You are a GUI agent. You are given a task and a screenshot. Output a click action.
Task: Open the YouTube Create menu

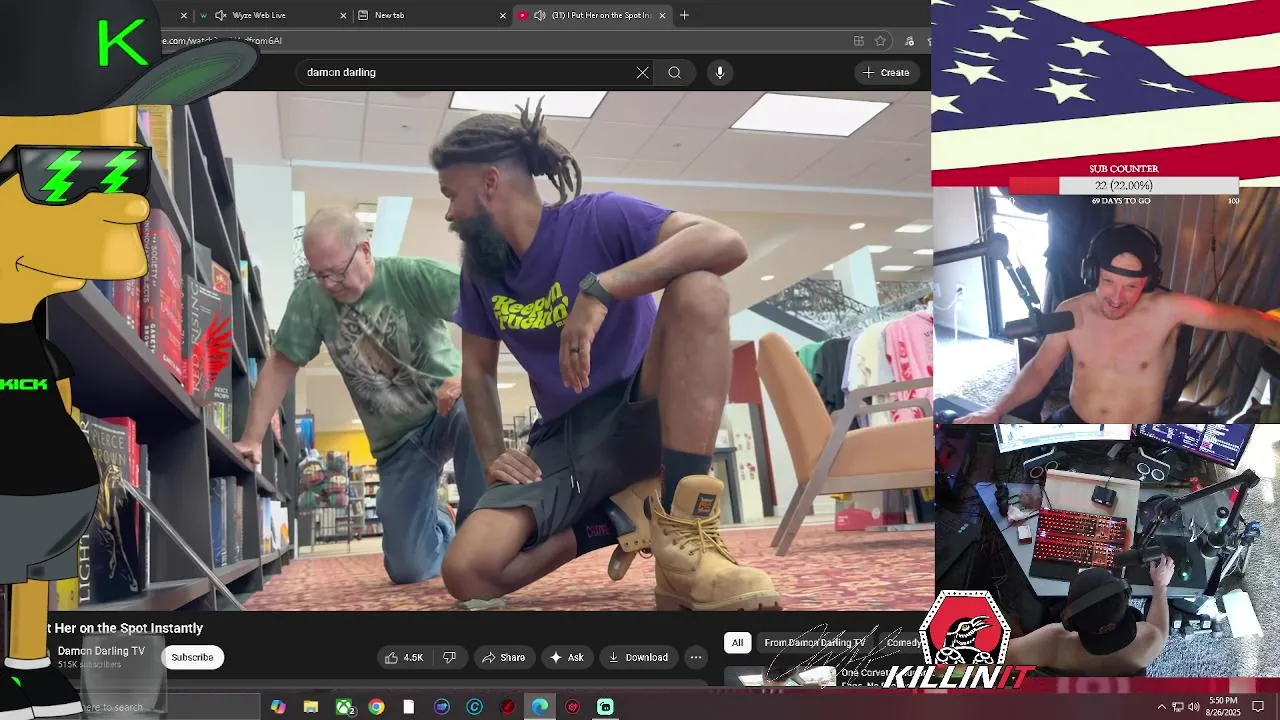[887, 72]
